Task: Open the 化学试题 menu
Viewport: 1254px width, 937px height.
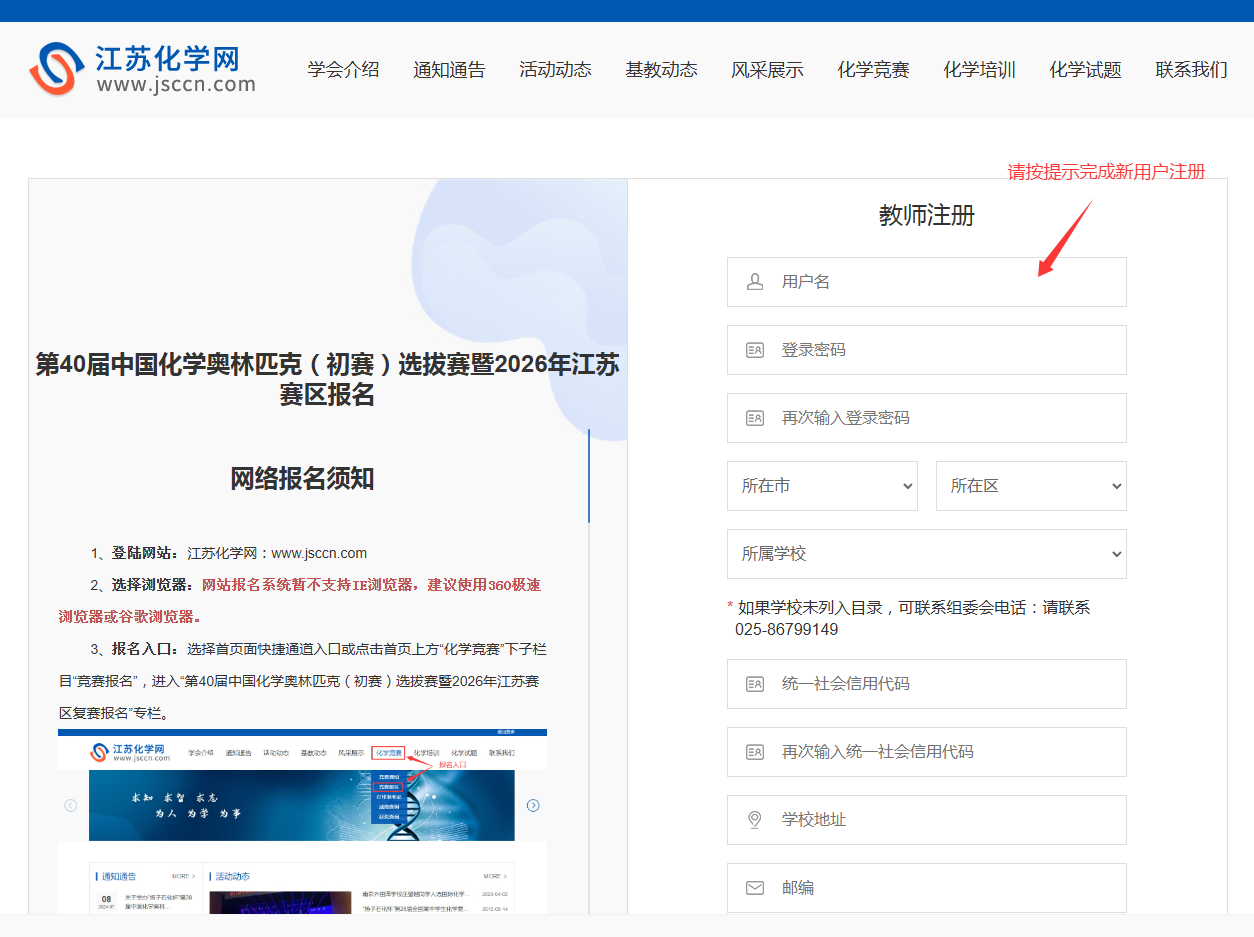Action: click(1085, 70)
